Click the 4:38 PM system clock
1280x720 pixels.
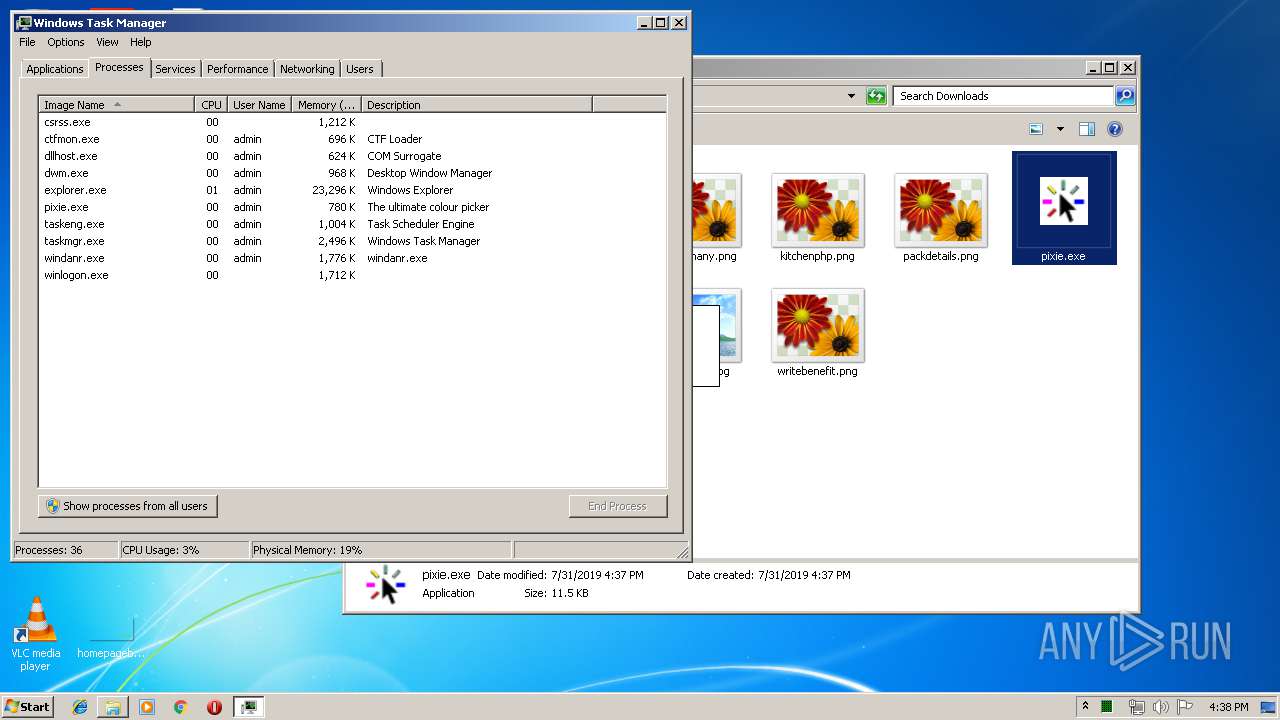[x=1228, y=707]
